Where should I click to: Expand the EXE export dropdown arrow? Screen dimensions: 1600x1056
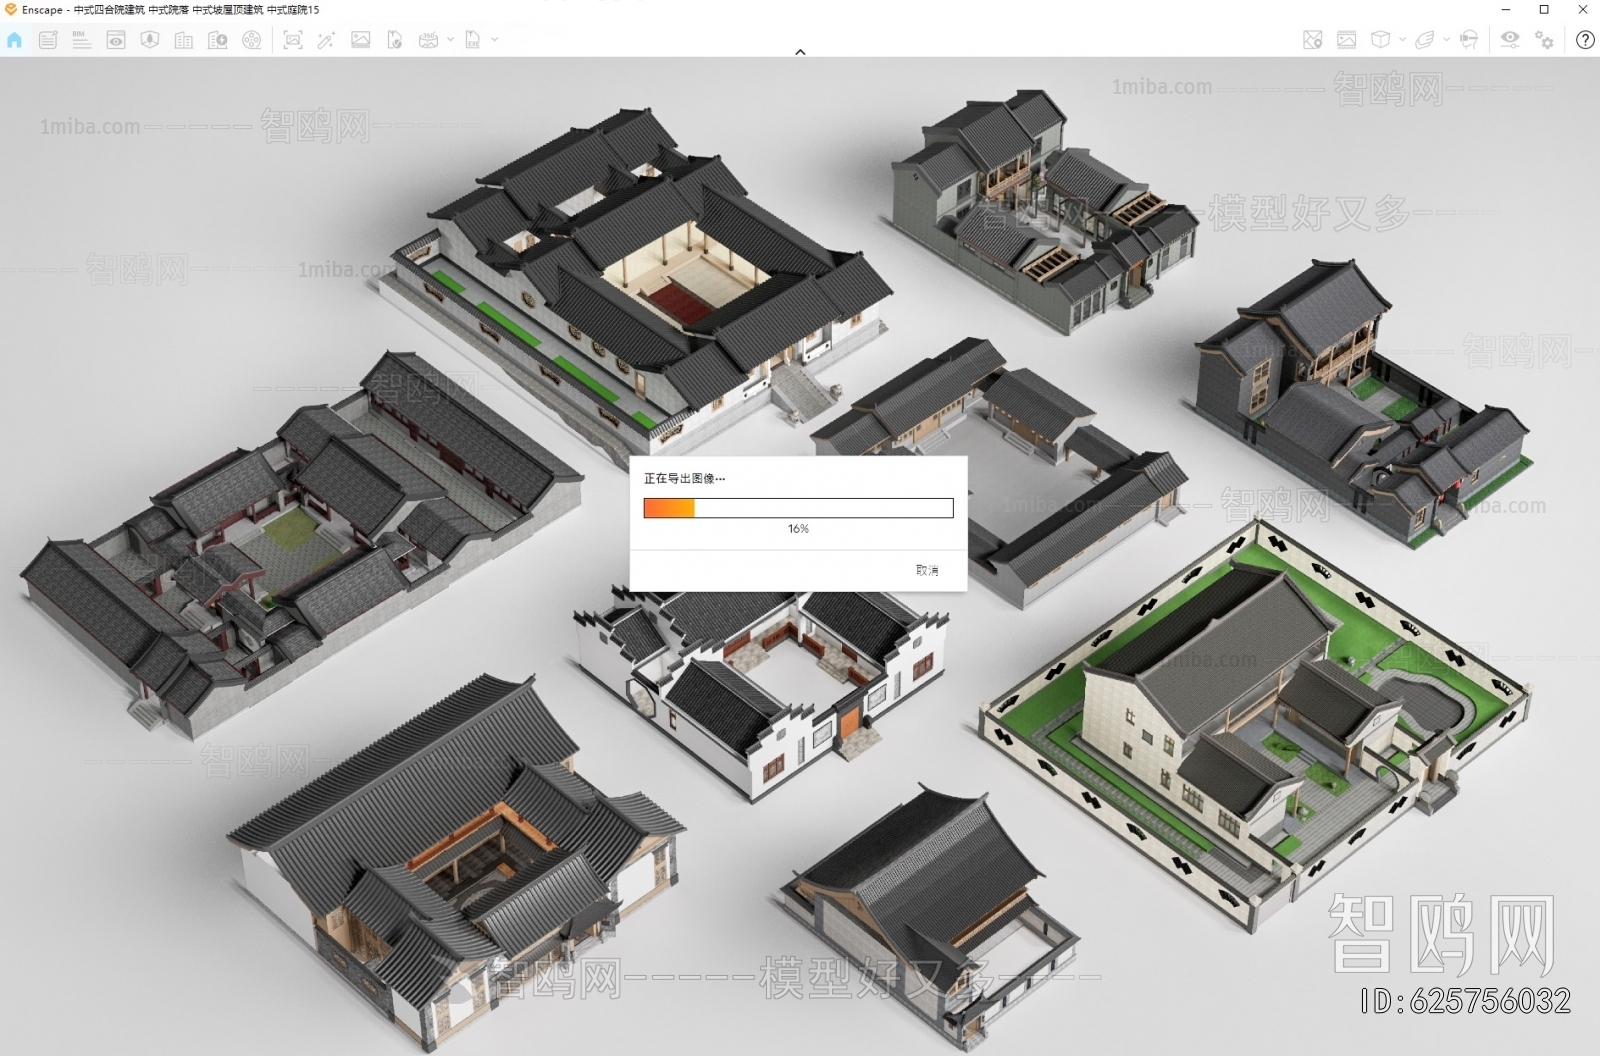pos(494,40)
